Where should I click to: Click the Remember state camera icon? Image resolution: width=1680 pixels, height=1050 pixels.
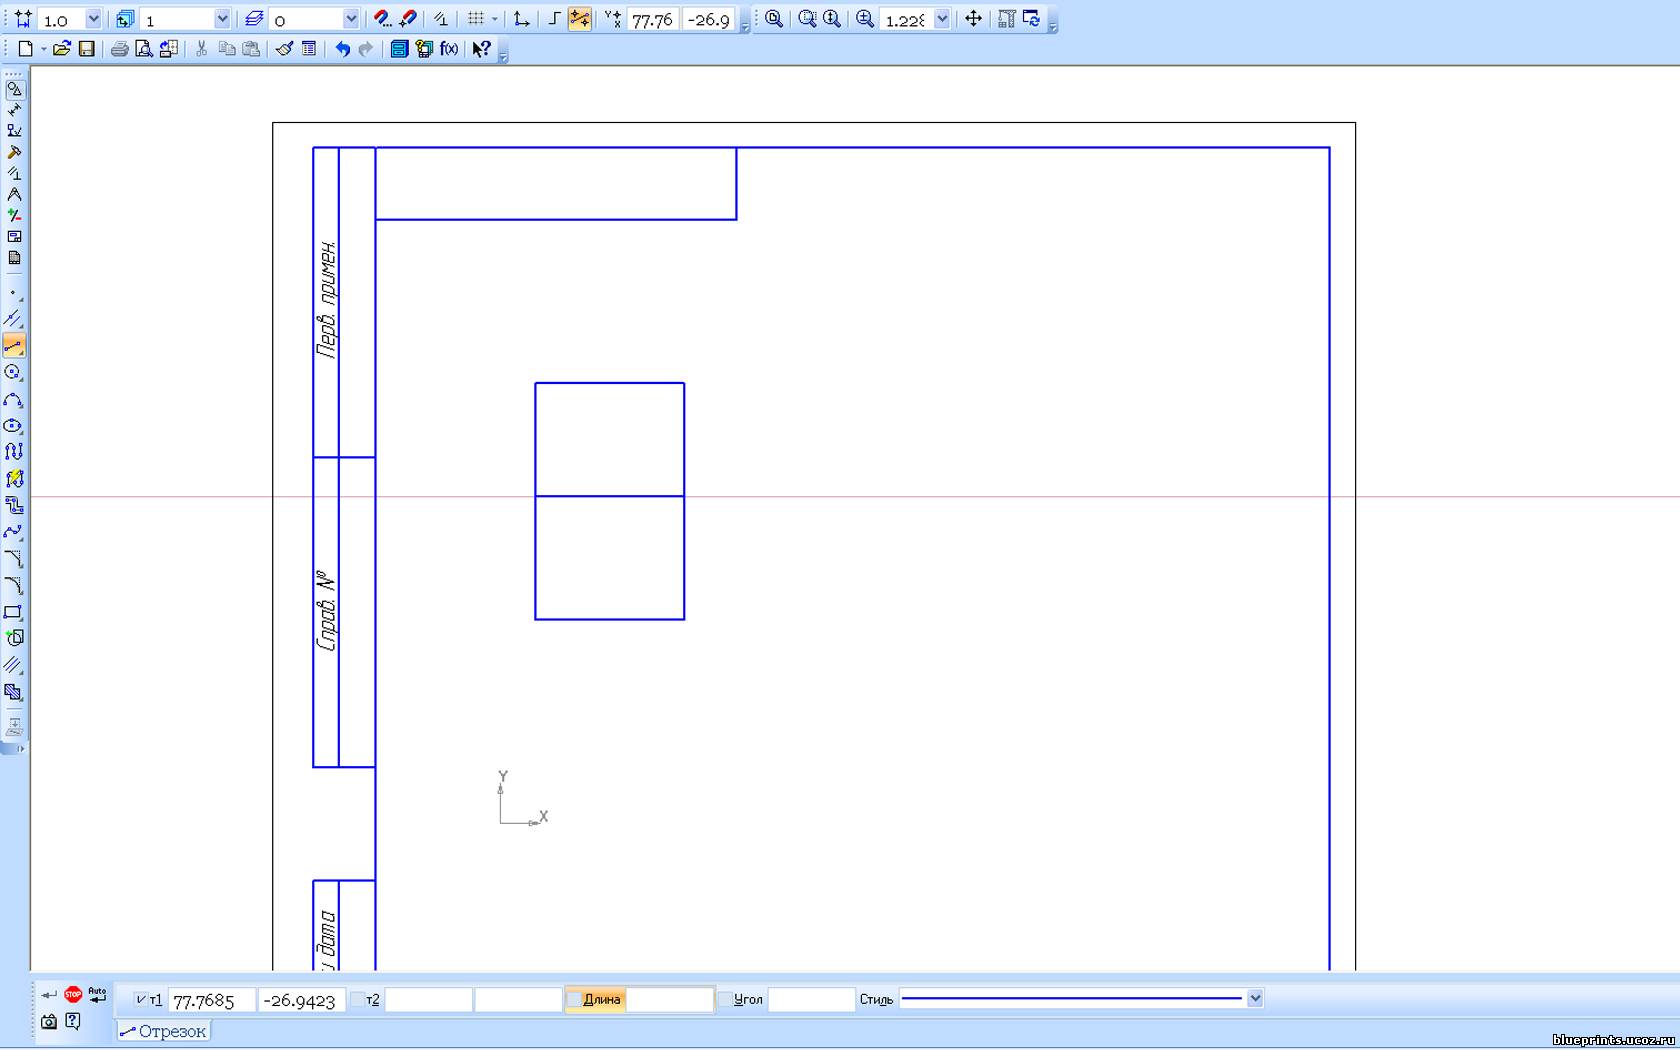[x=49, y=1021]
